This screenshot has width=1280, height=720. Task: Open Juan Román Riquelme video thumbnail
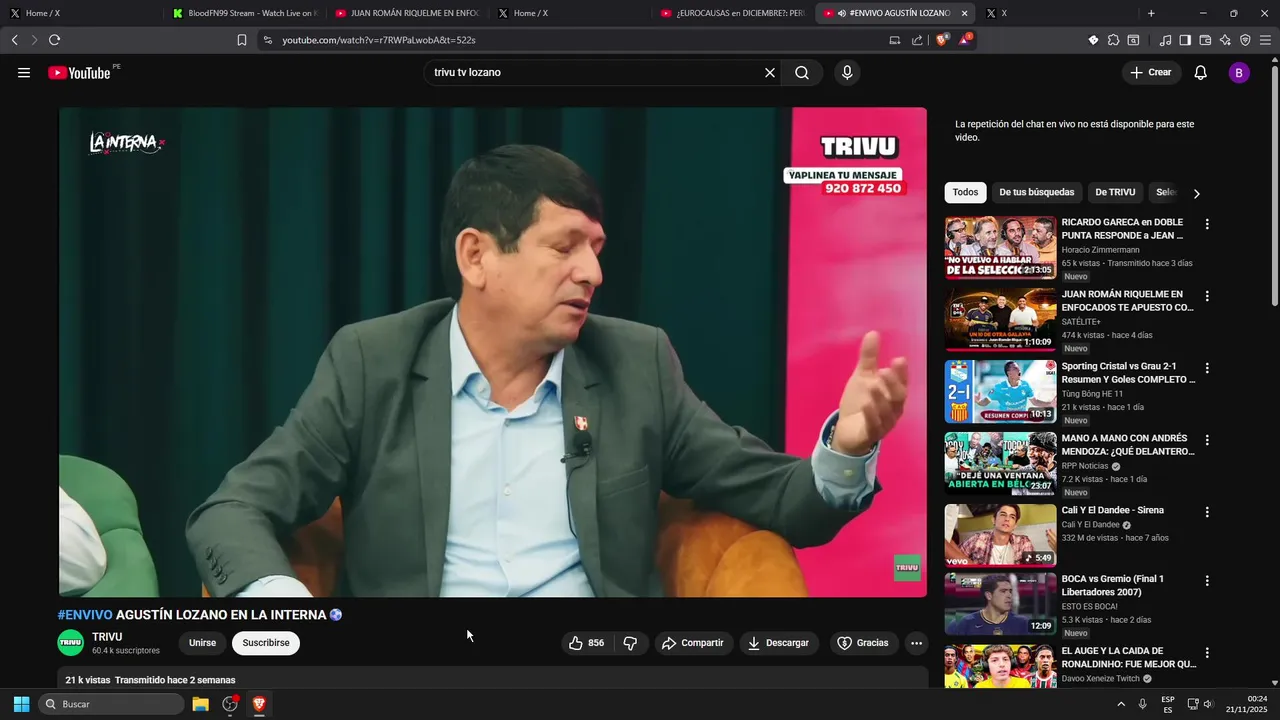pyautogui.click(x=1000, y=320)
